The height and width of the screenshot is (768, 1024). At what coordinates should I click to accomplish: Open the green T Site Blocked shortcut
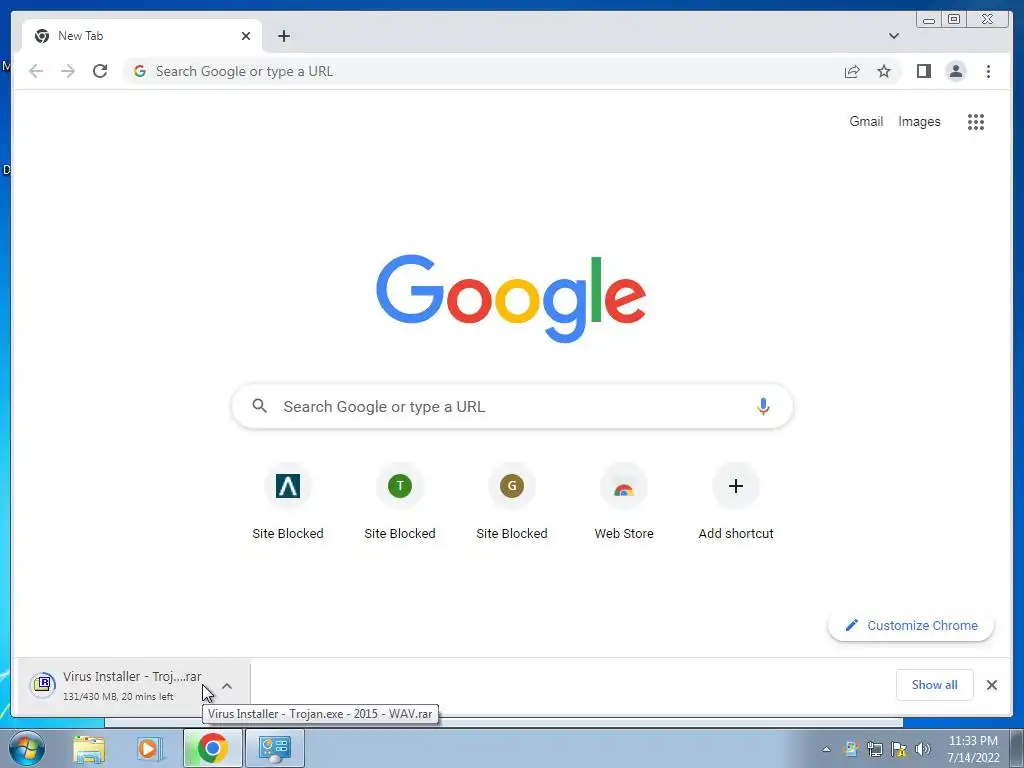[x=400, y=502]
